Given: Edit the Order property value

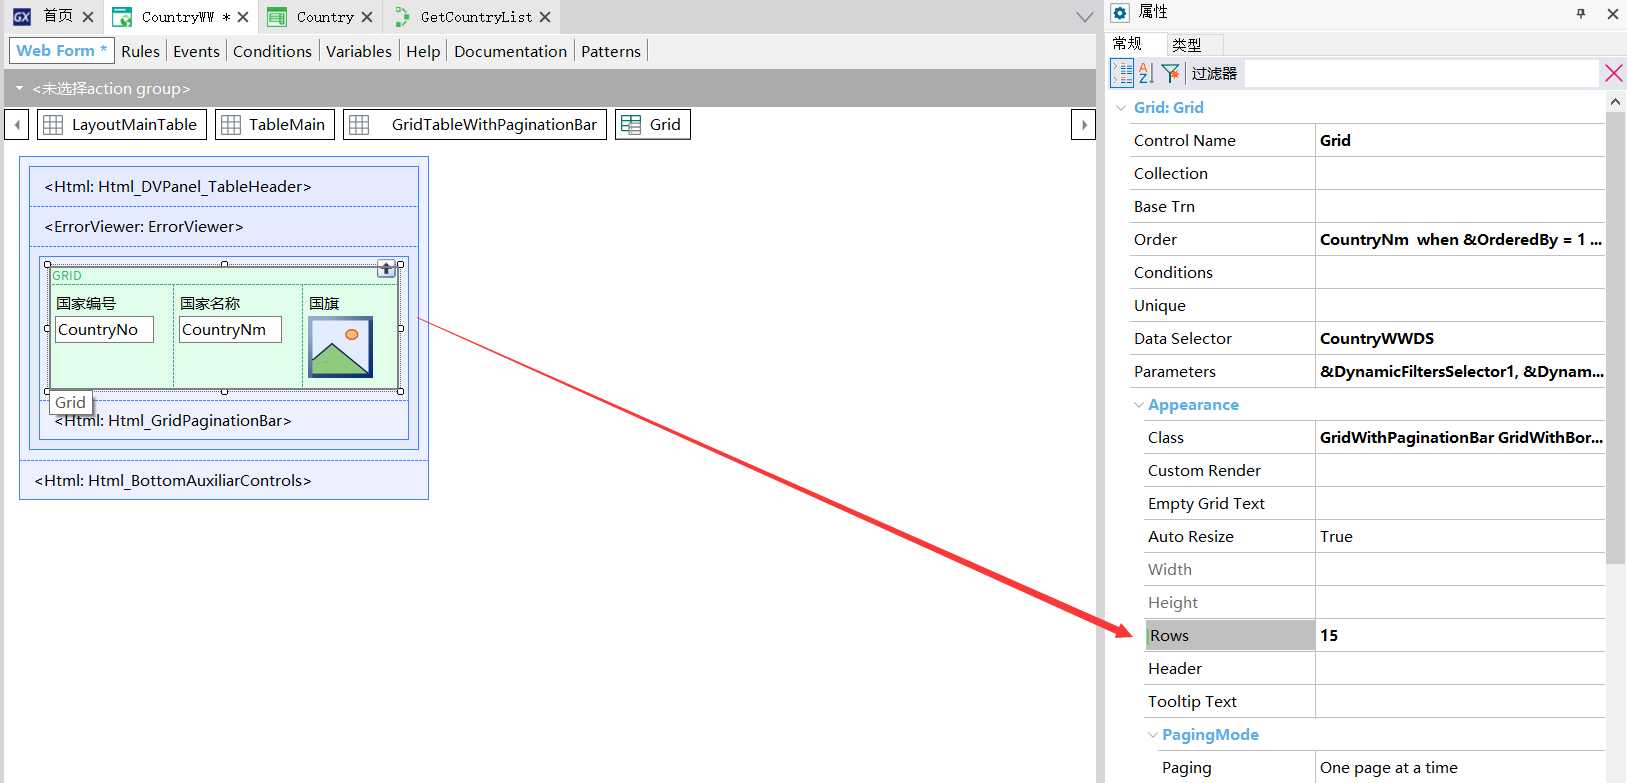Looking at the screenshot, I should (x=1459, y=239).
